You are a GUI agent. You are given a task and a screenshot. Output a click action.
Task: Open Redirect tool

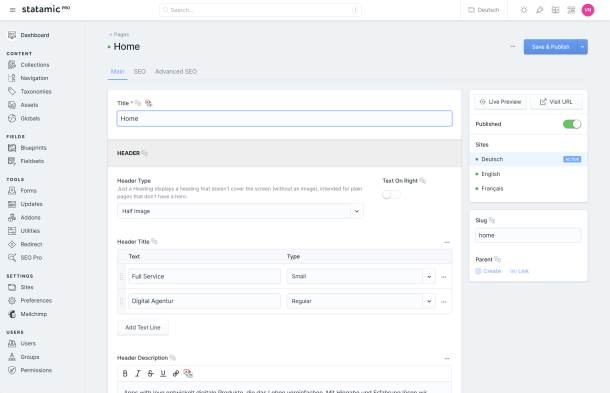25,244
